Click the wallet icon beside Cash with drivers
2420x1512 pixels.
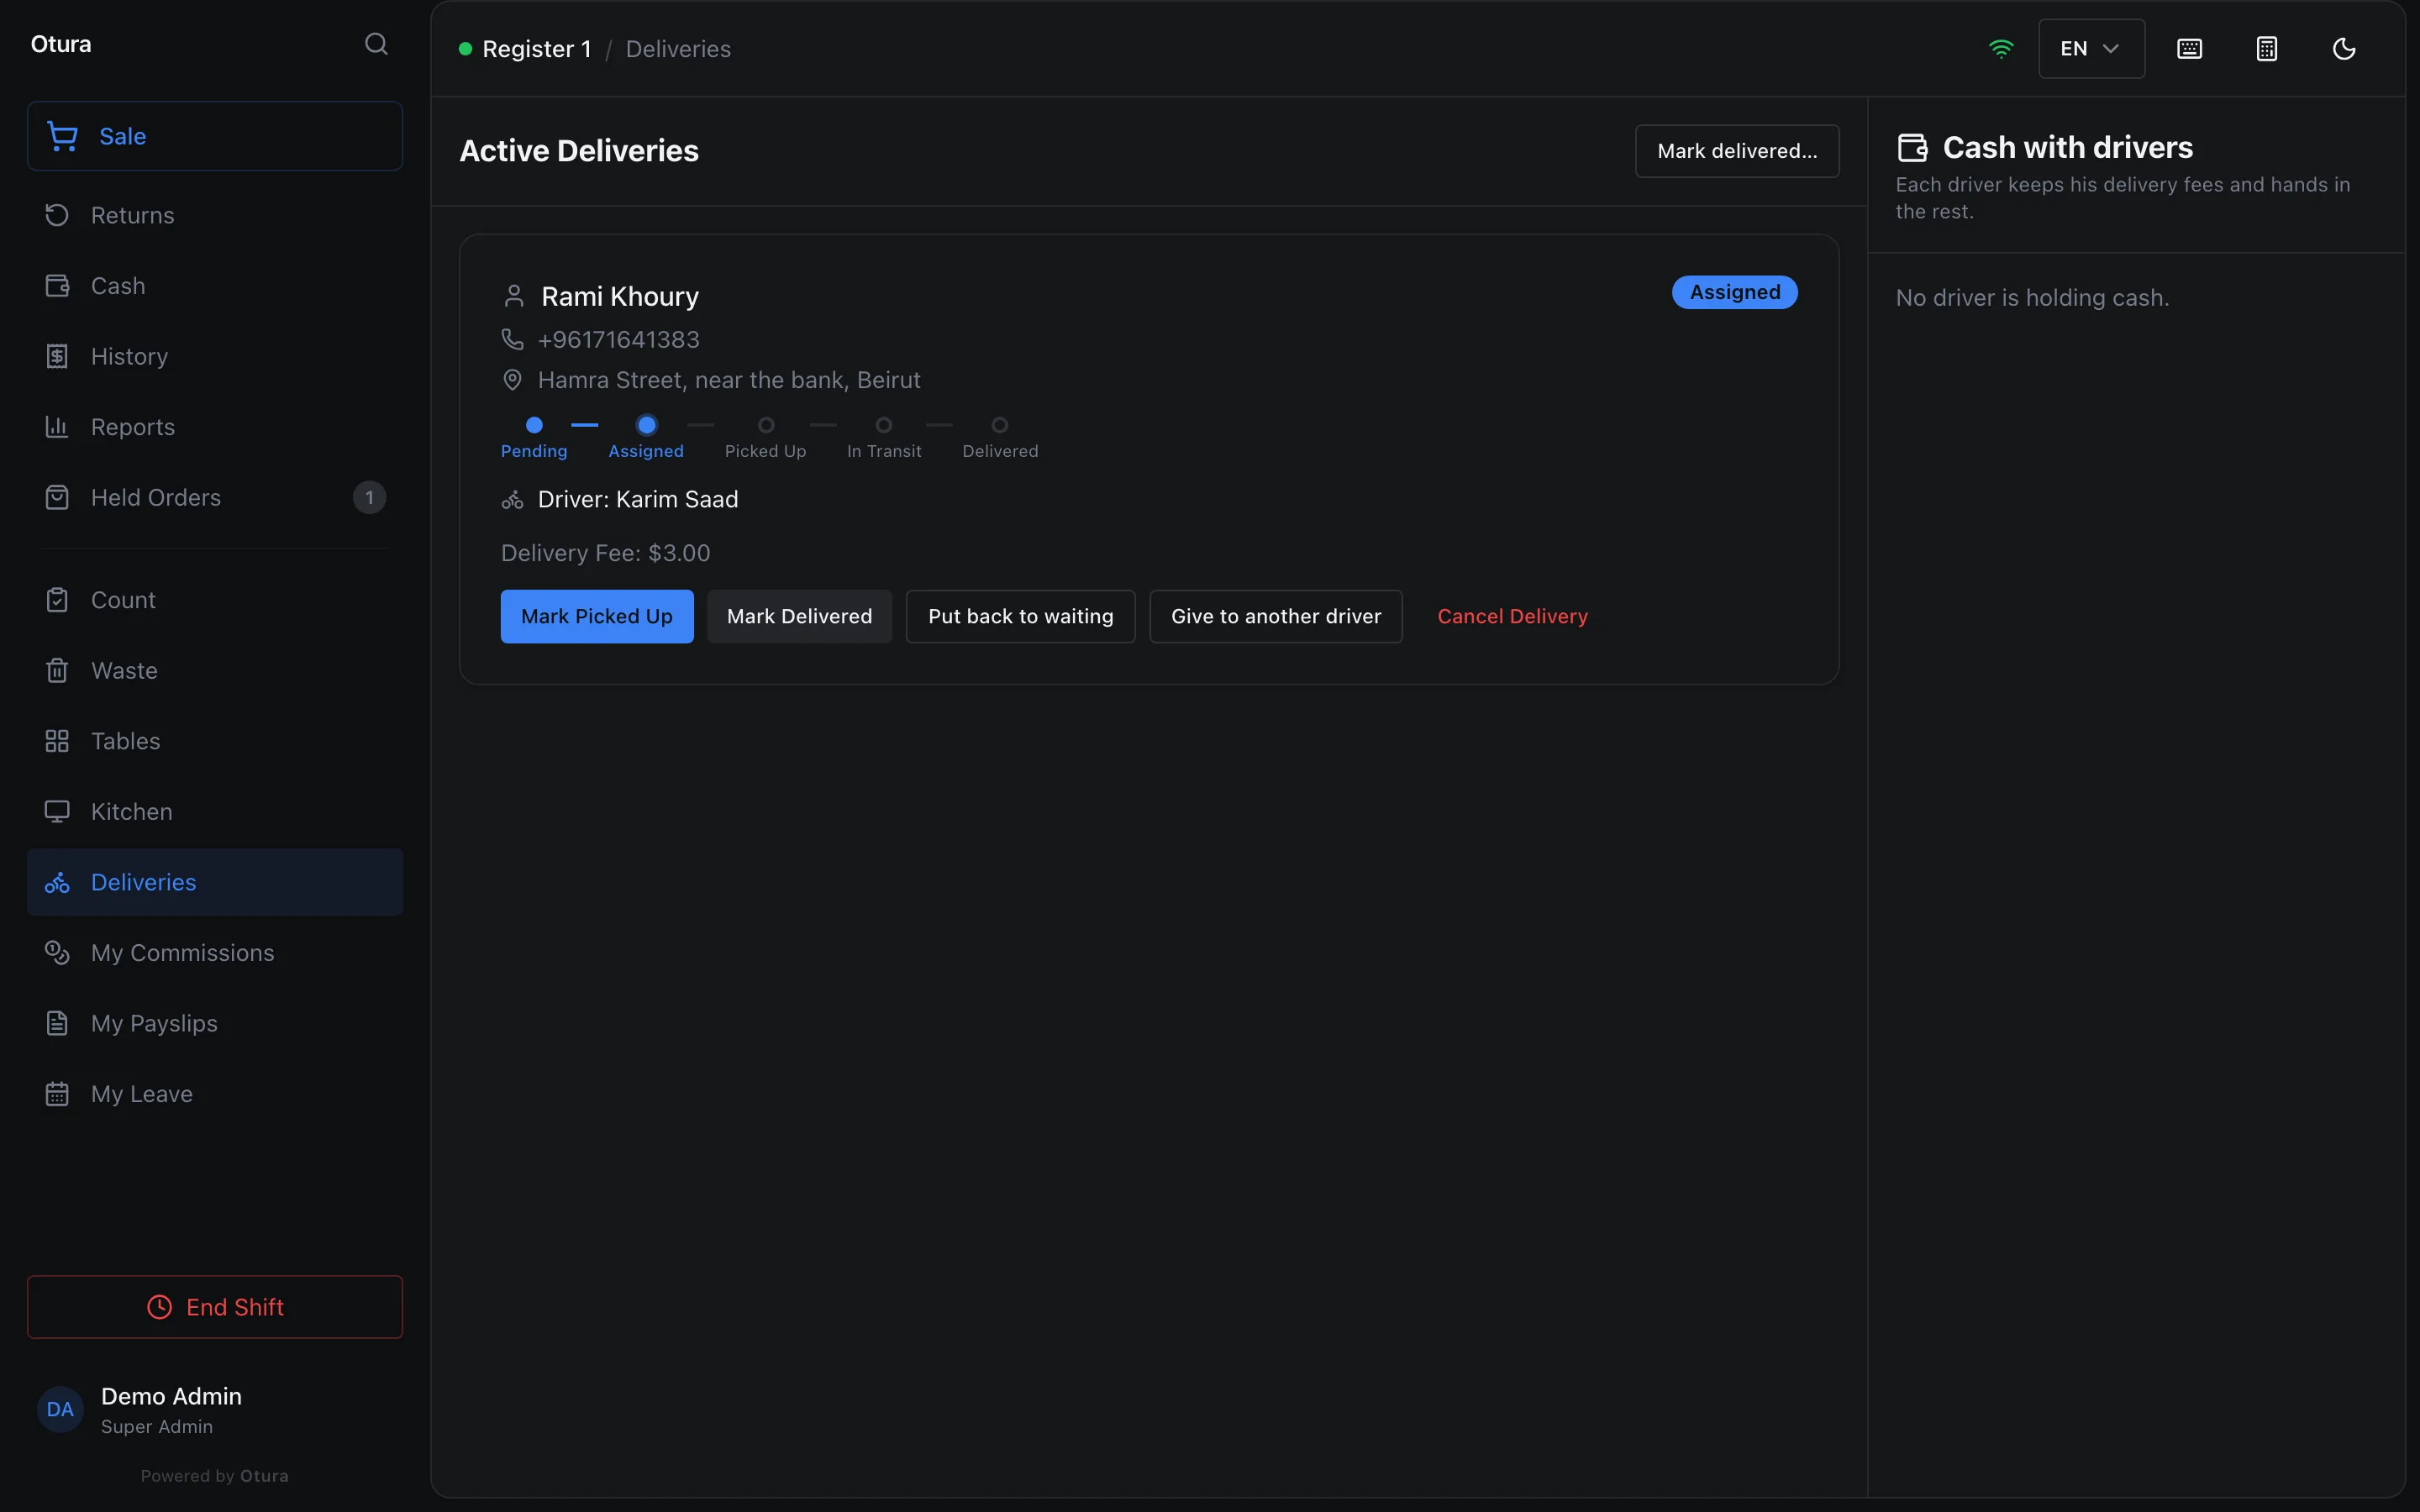(x=1912, y=148)
